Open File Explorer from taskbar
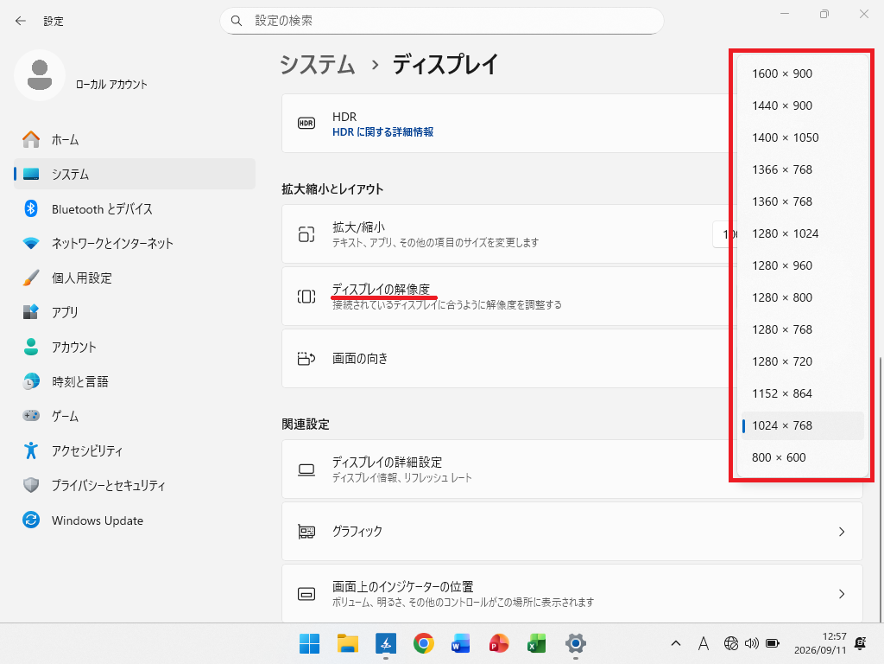The image size is (885, 664). (348, 643)
